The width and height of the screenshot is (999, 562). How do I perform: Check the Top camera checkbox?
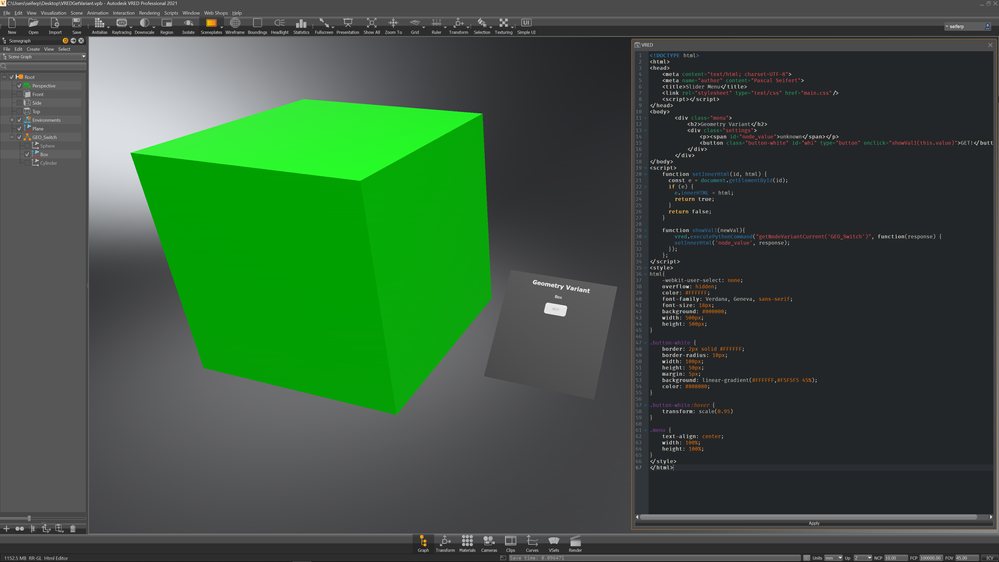pos(19,112)
